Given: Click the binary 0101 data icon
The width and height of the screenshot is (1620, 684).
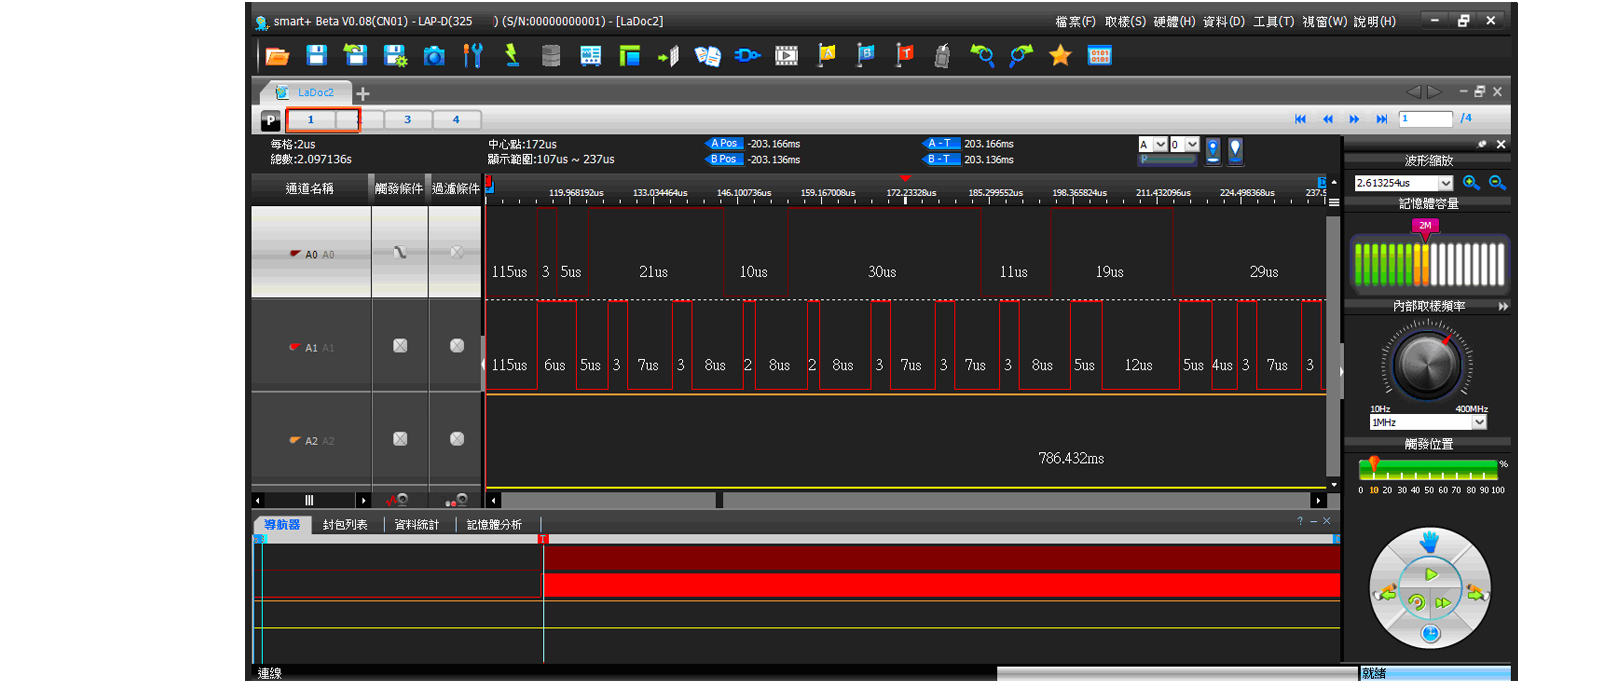Looking at the screenshot, I should (1099, 56).
